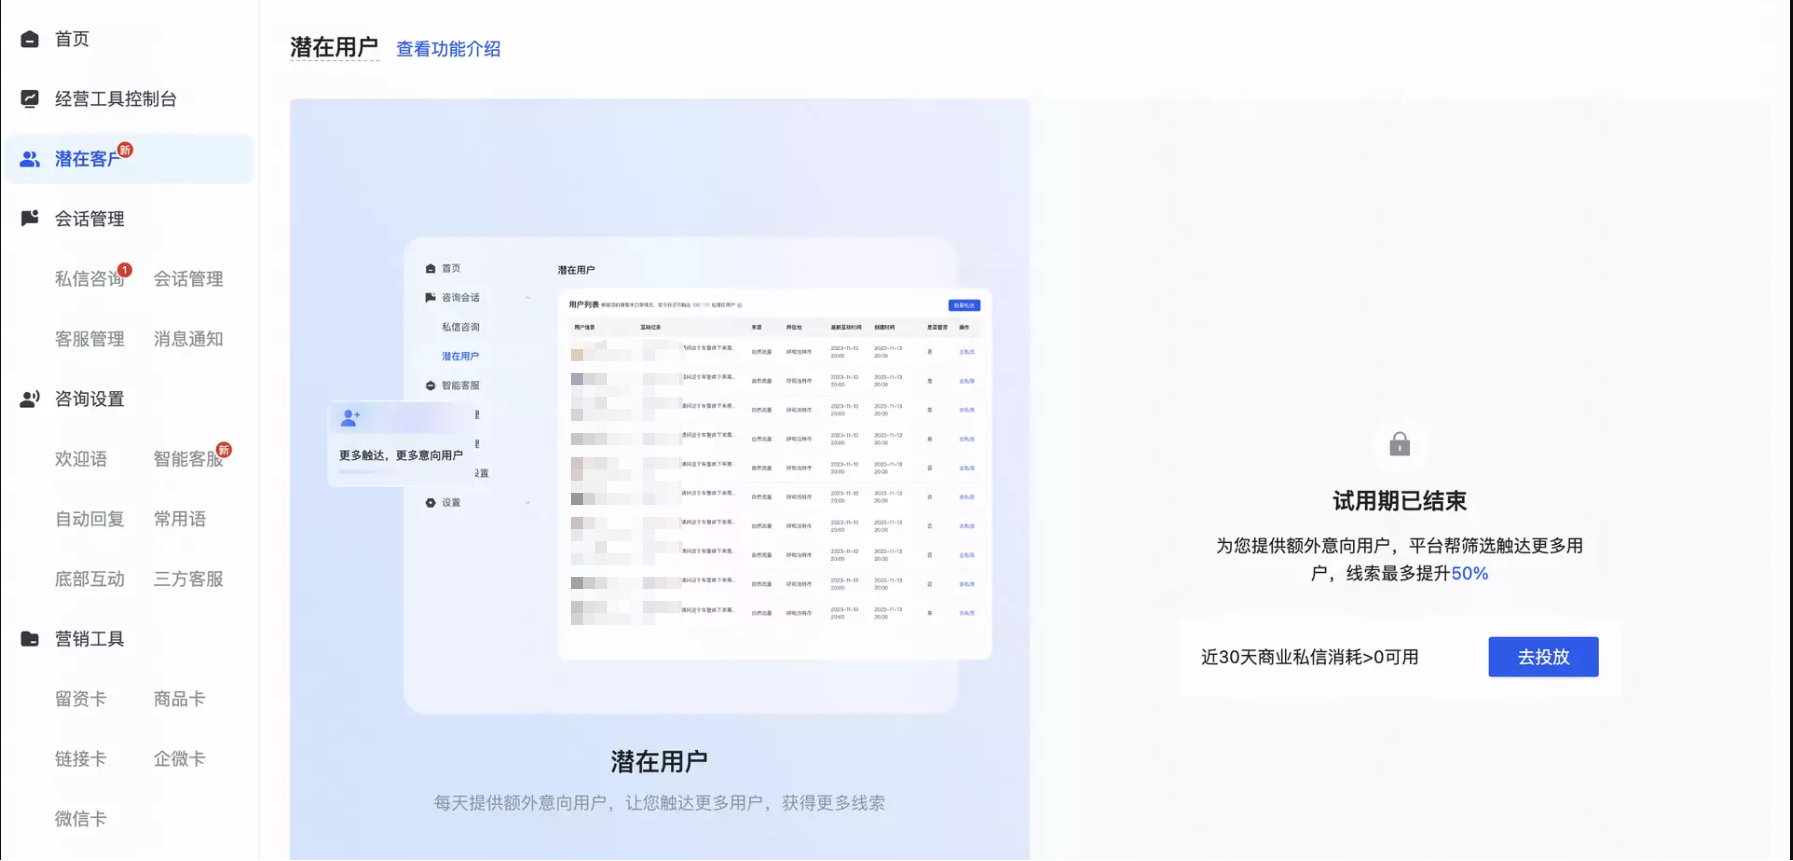
Task: Click the 营销工具 section heading
Action: click(89, 639)
